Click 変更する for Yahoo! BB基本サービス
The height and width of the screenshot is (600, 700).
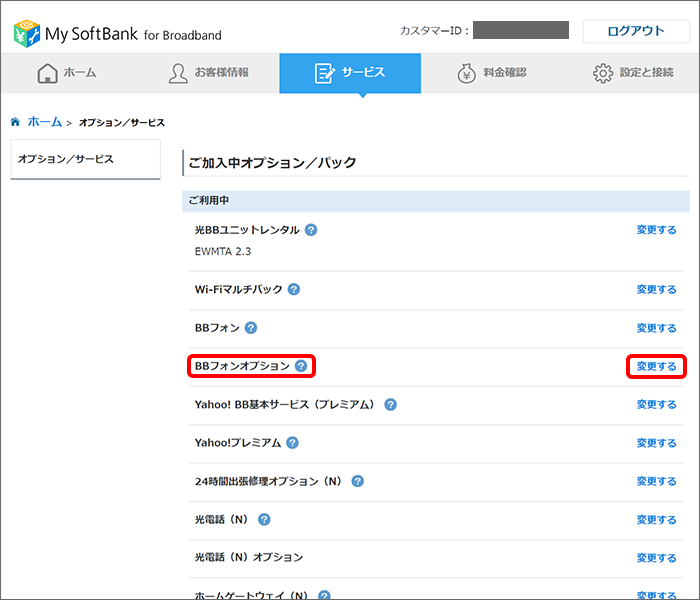tap(656, 404)
